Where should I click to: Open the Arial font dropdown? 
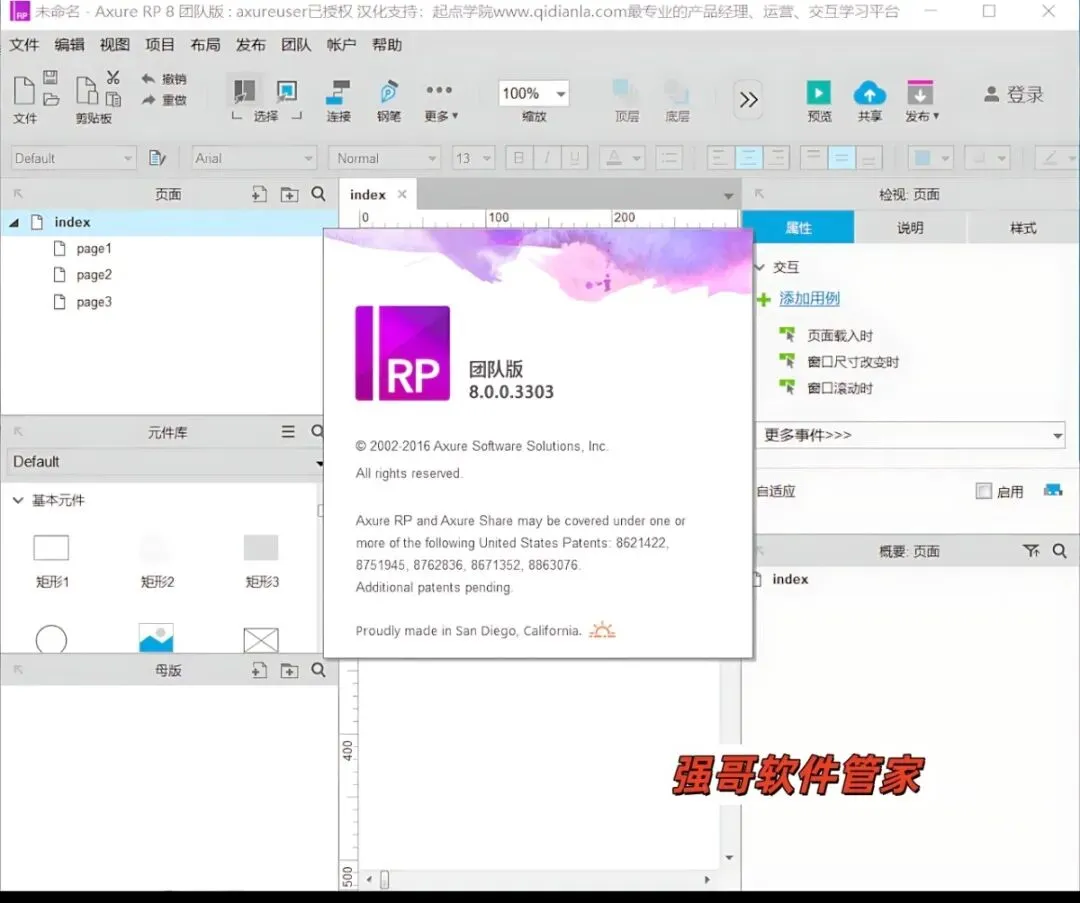click(x=254, y=158)
